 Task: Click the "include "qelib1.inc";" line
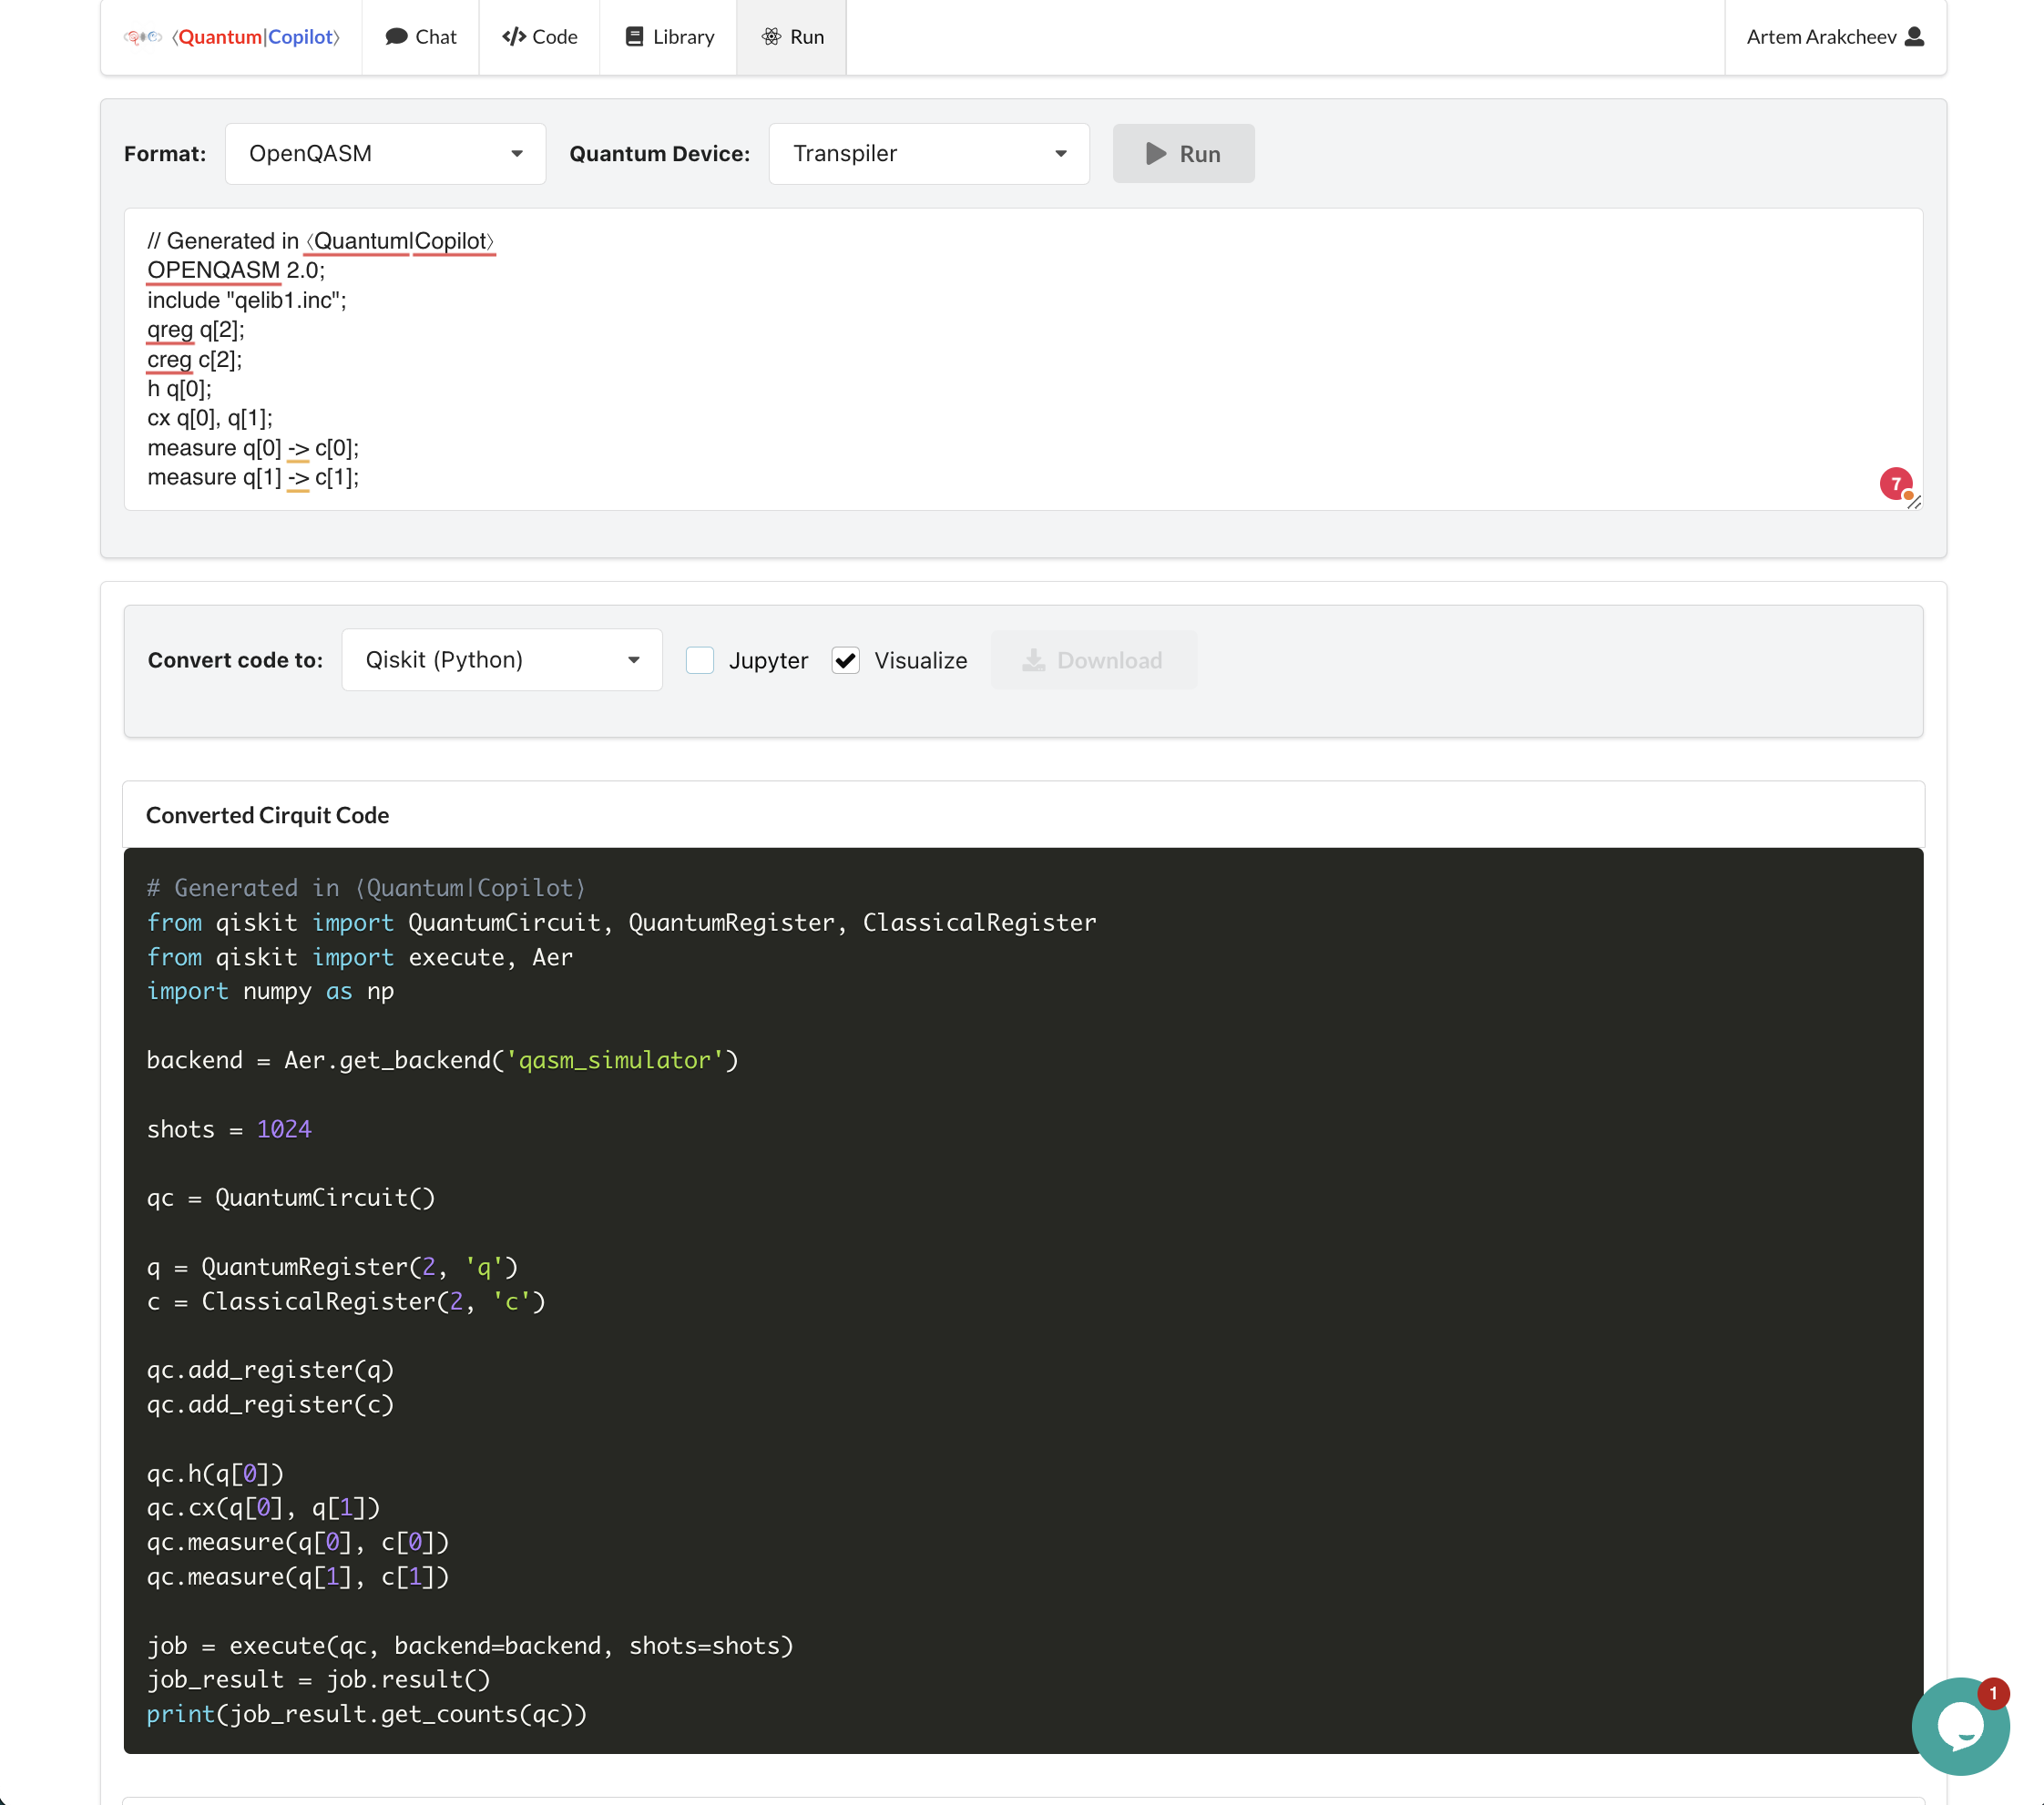[247, 300]
